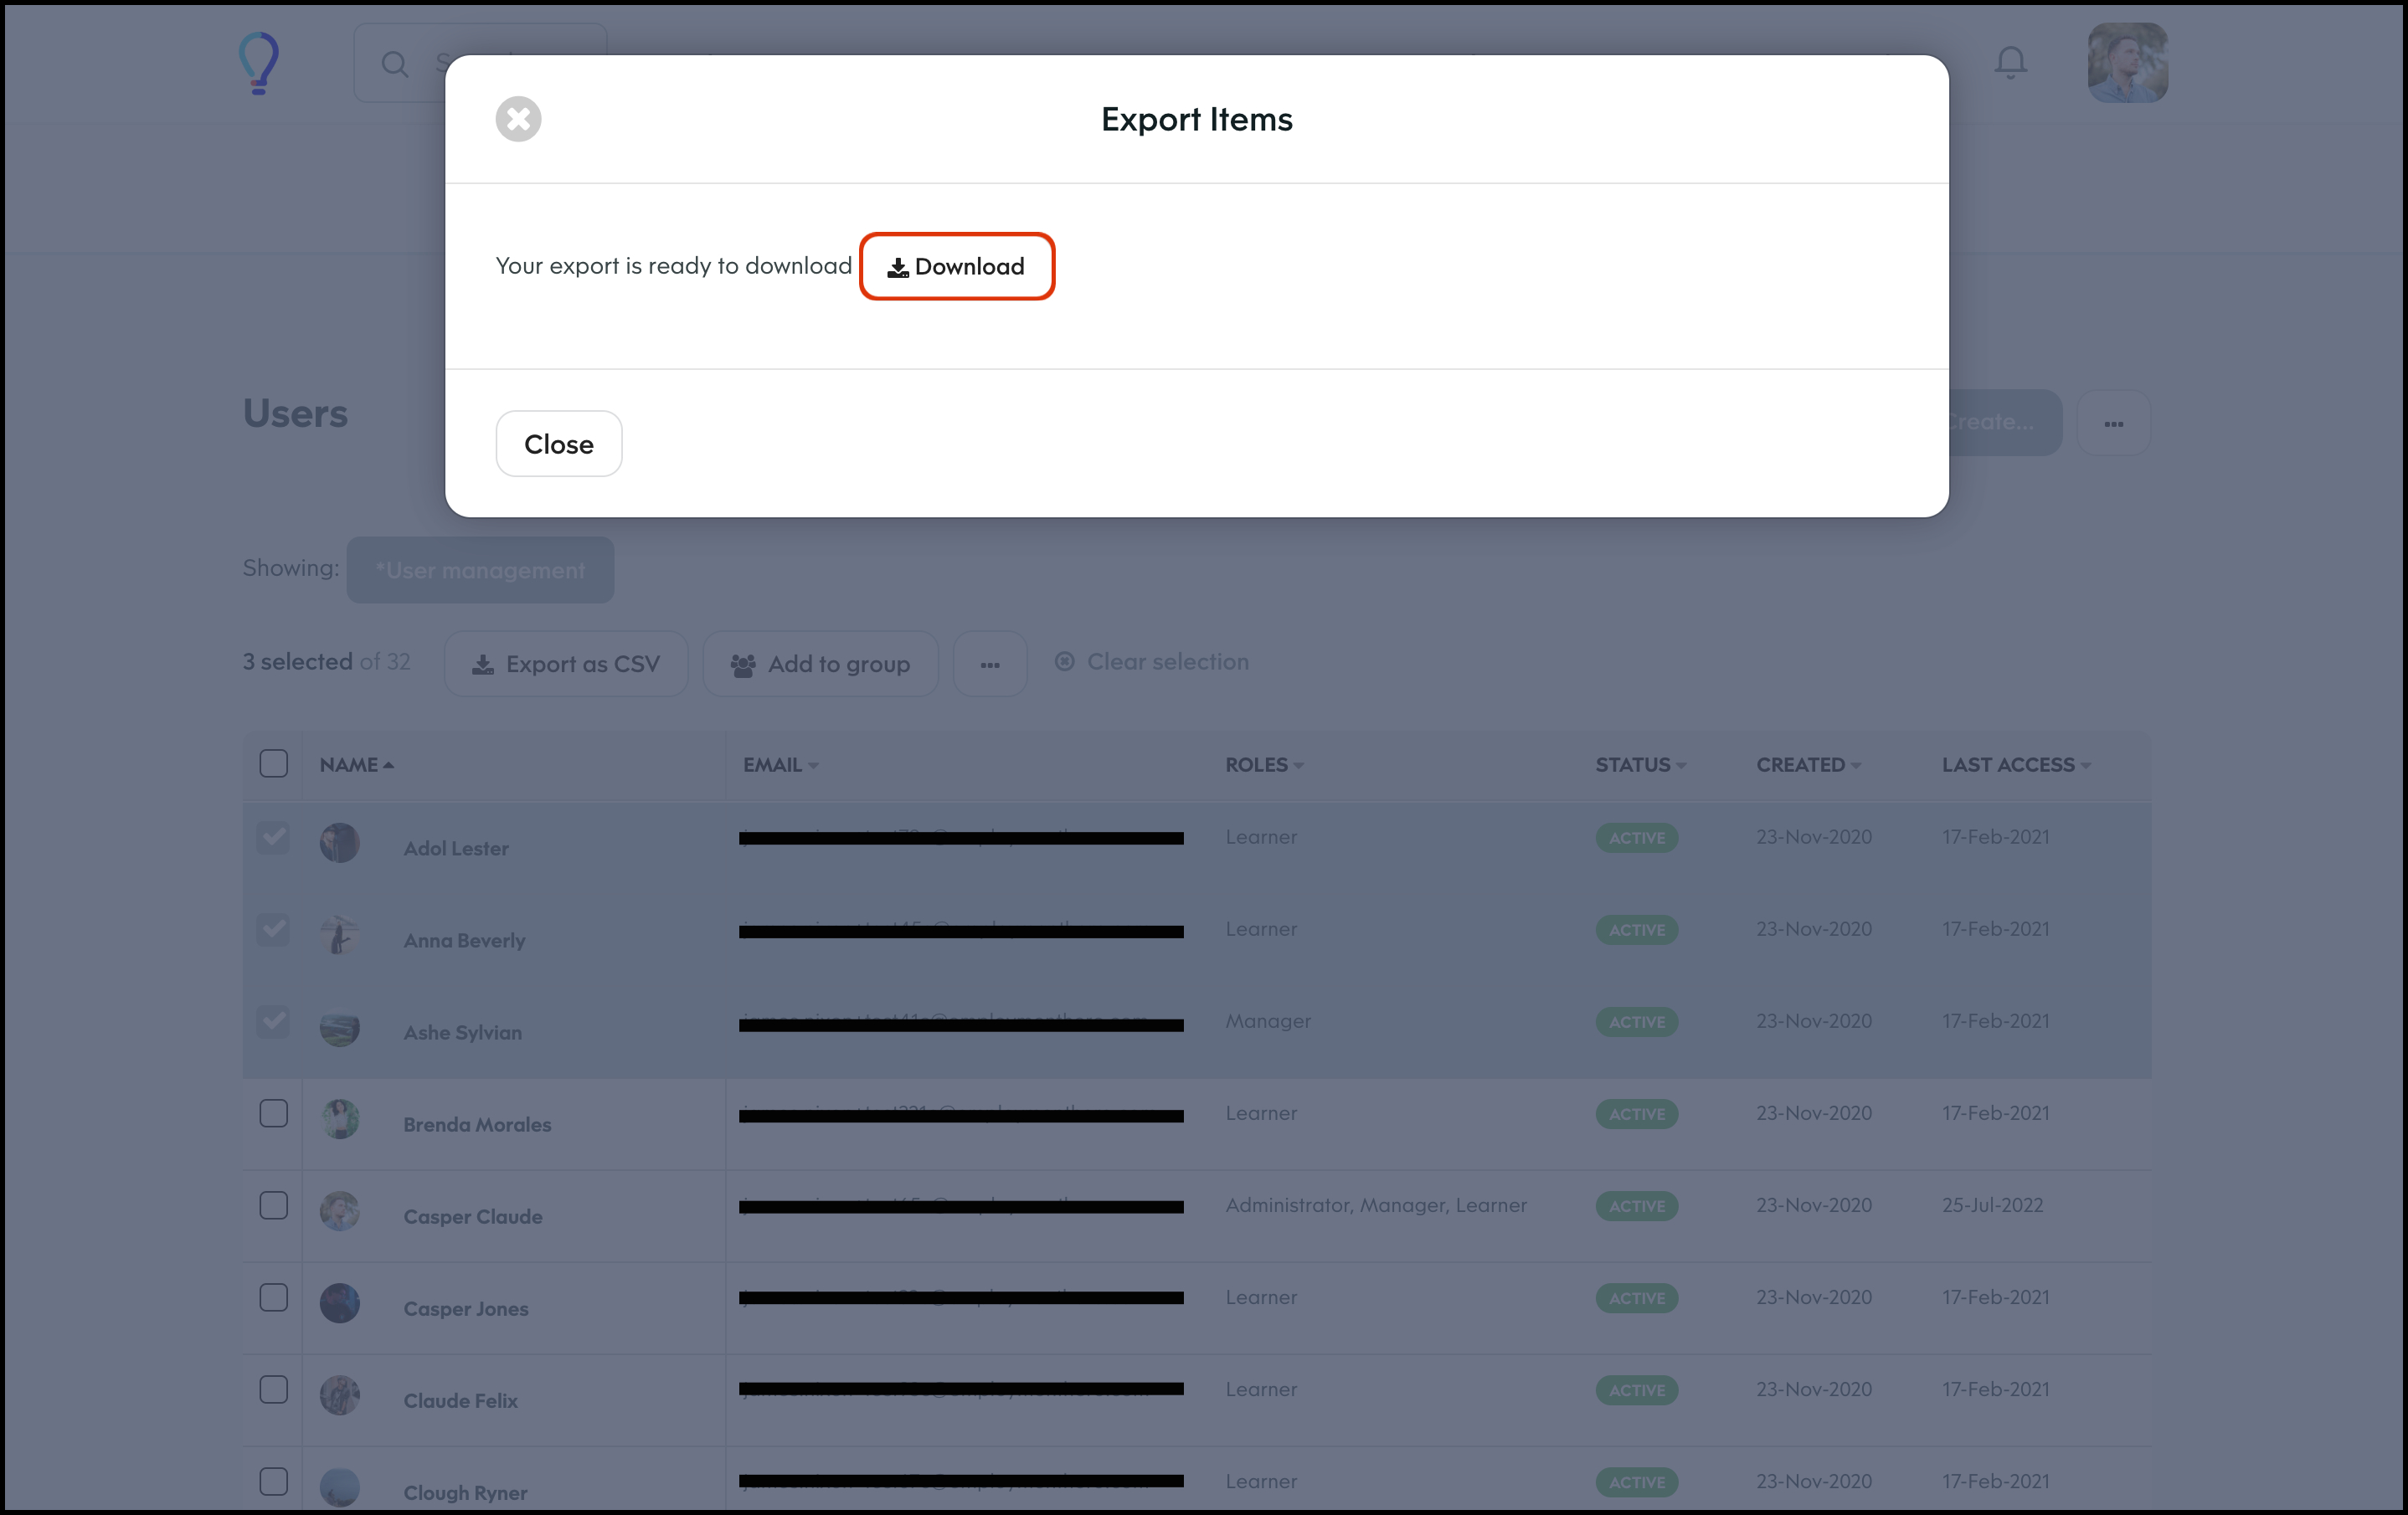Open the user profile avatar menu

coord(2128,63)
